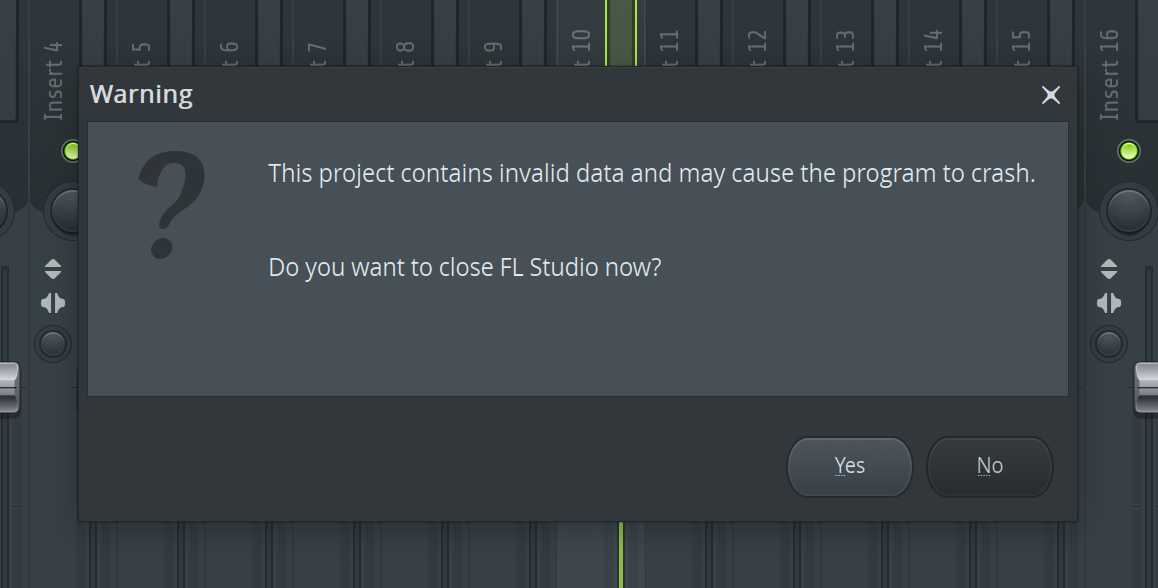Click the Insert 16 stereo separation knob

1109,343
